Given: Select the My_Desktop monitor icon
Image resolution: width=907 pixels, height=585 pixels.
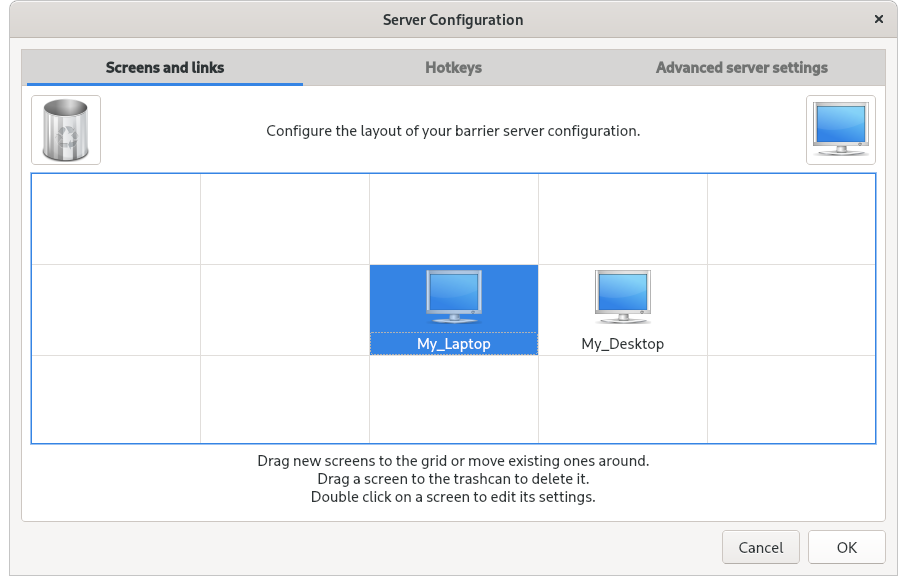Looking at the screenshot, I should [622, 296].
